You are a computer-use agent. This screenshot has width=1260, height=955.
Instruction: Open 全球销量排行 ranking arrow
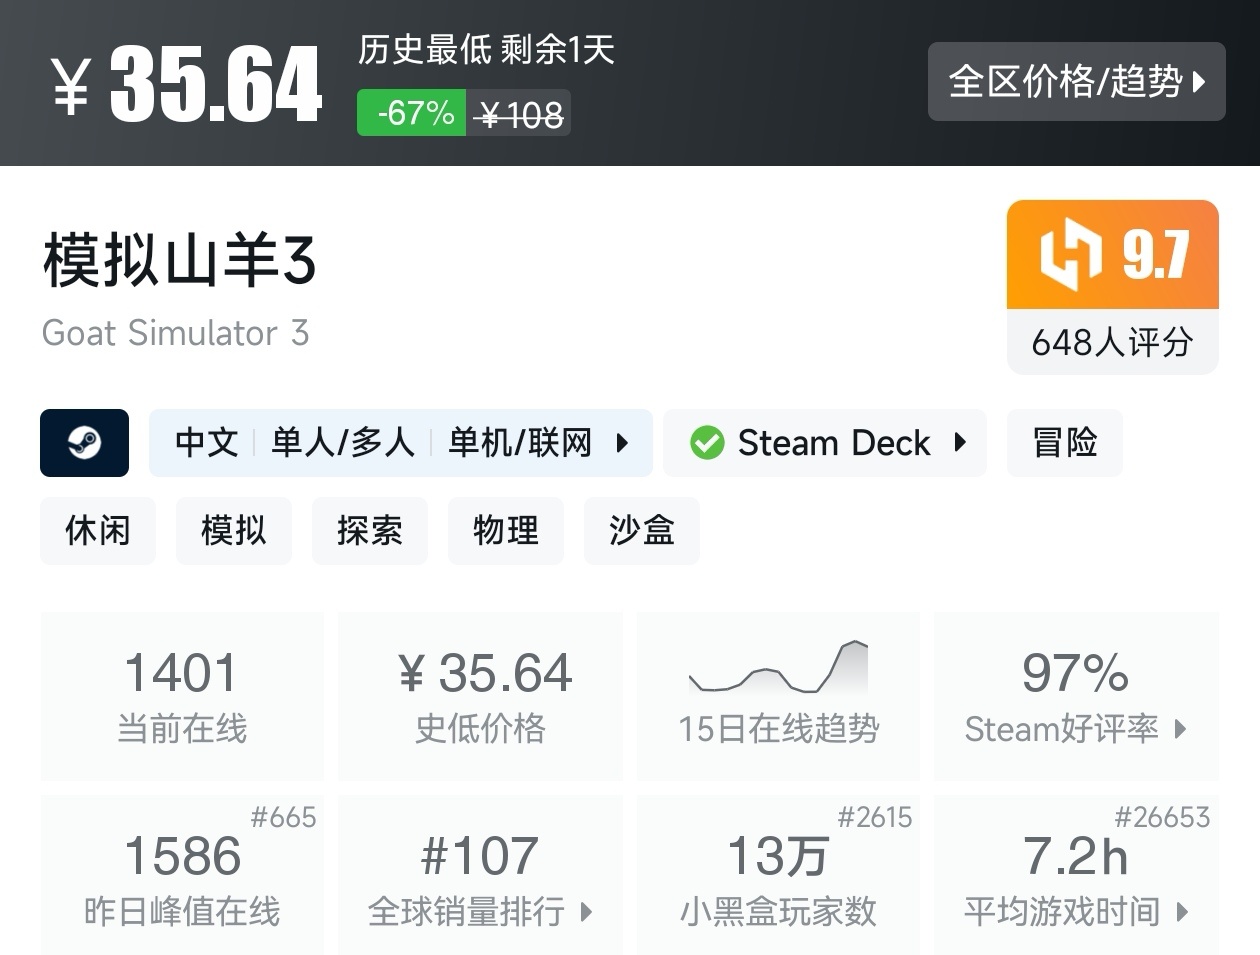tap(586, 912)
